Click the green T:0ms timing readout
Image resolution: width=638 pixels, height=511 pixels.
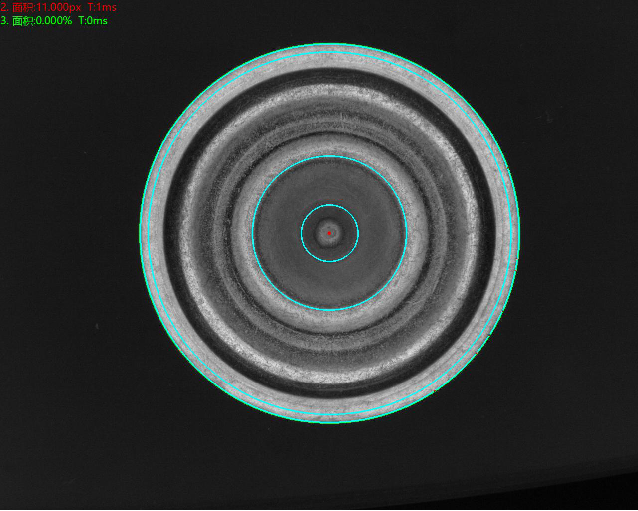(93, 20)
